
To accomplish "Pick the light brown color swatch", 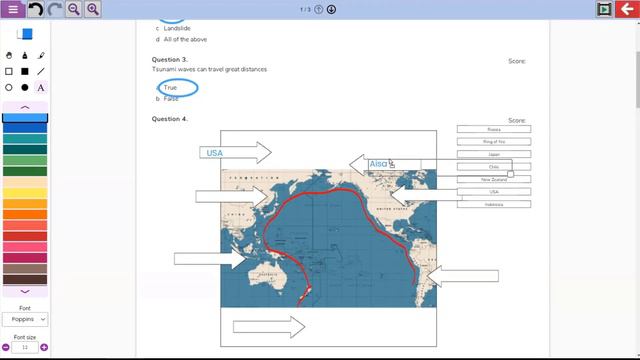I will tap(25, 269).
